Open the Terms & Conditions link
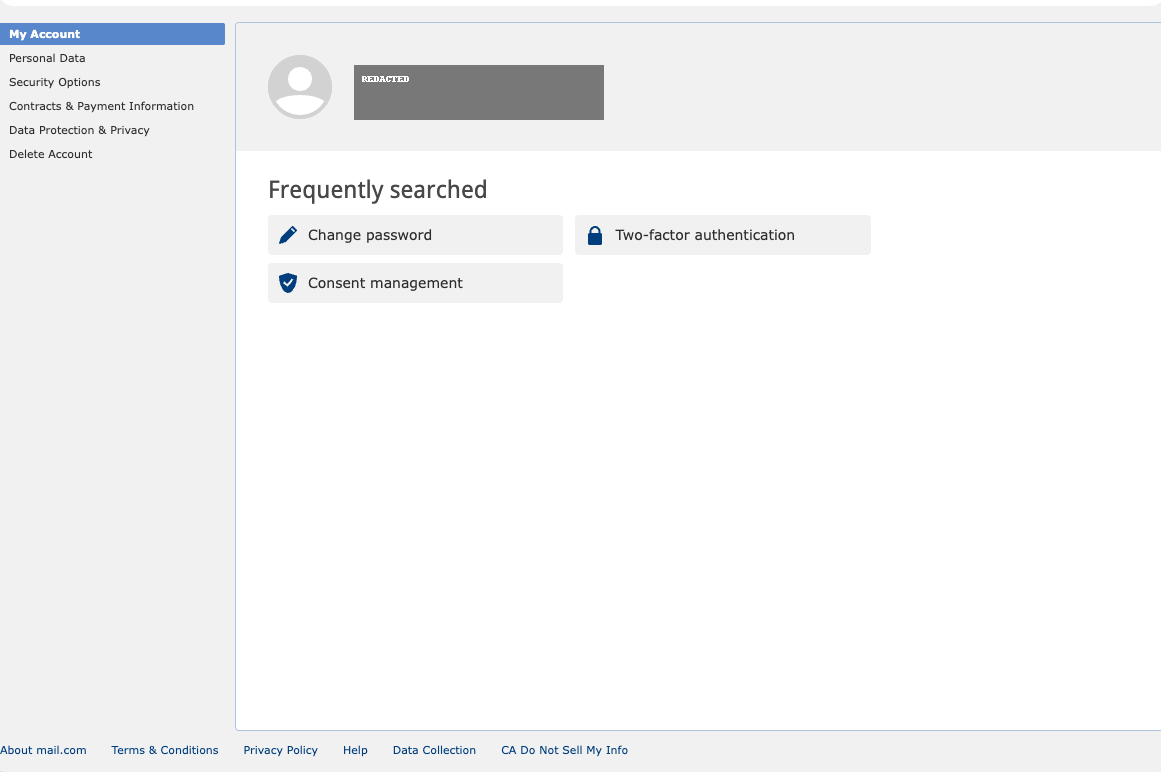 click(165, 750)
